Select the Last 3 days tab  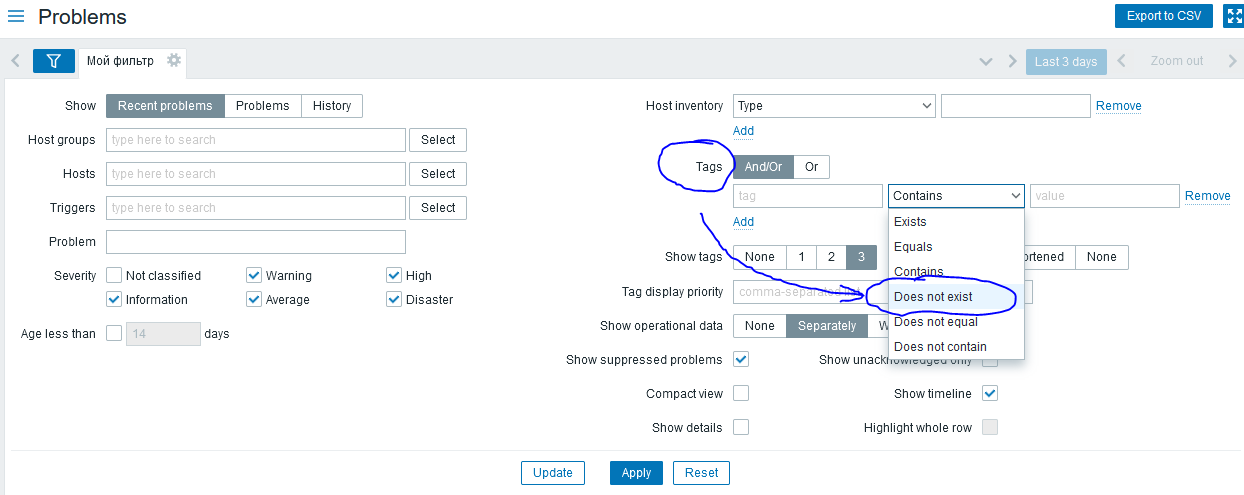(1066, 61)
